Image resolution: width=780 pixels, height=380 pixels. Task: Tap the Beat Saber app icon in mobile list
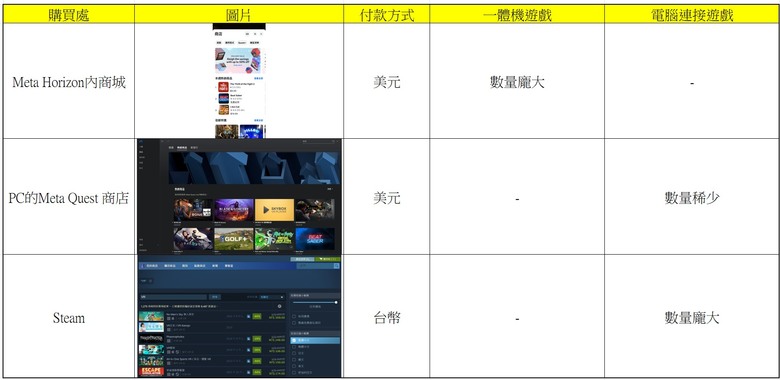tap(223, 98)
